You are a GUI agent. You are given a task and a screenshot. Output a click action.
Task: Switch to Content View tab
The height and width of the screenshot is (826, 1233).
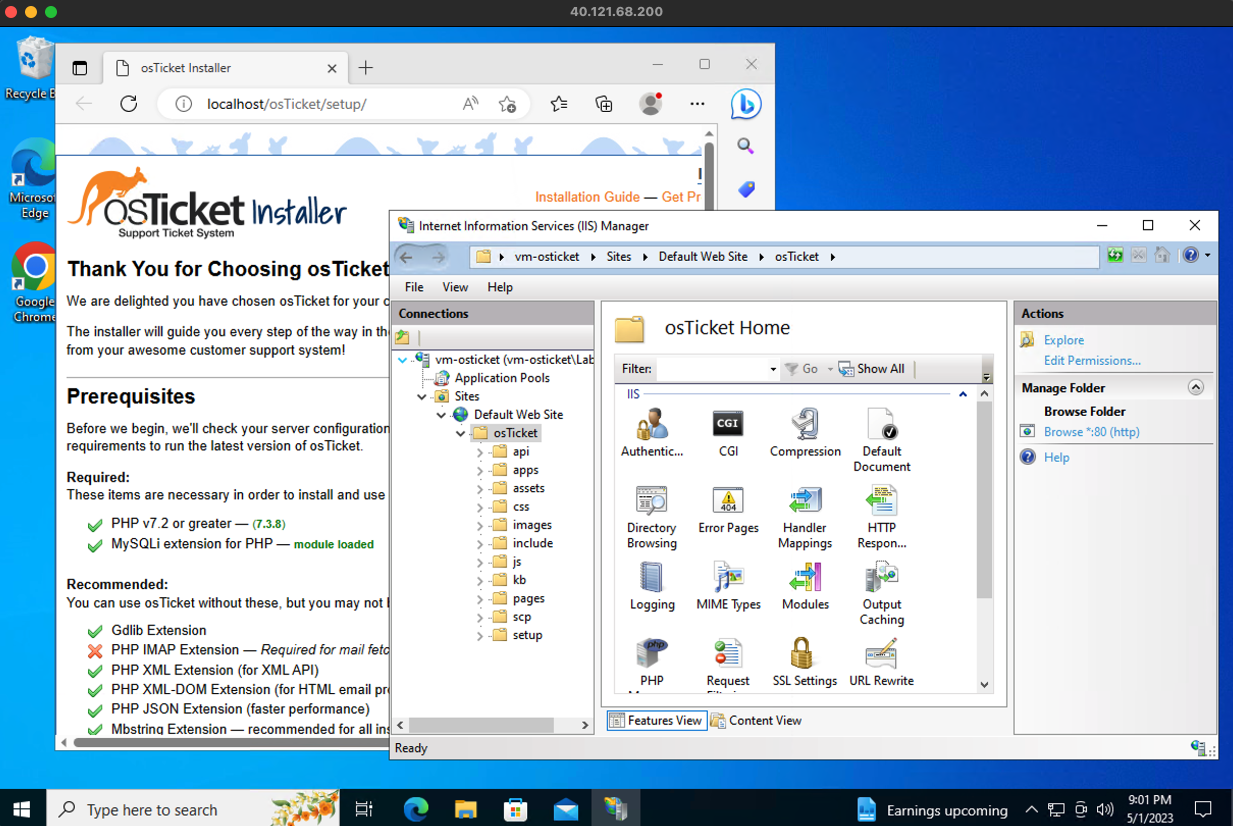pyautogui.click(x=756, y=720)
